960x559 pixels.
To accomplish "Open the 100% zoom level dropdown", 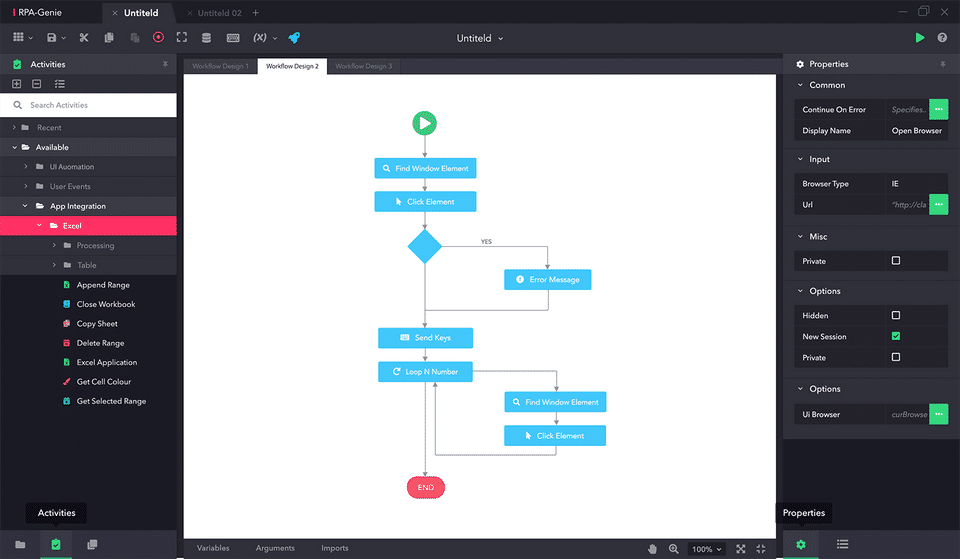I will [707, 549].
